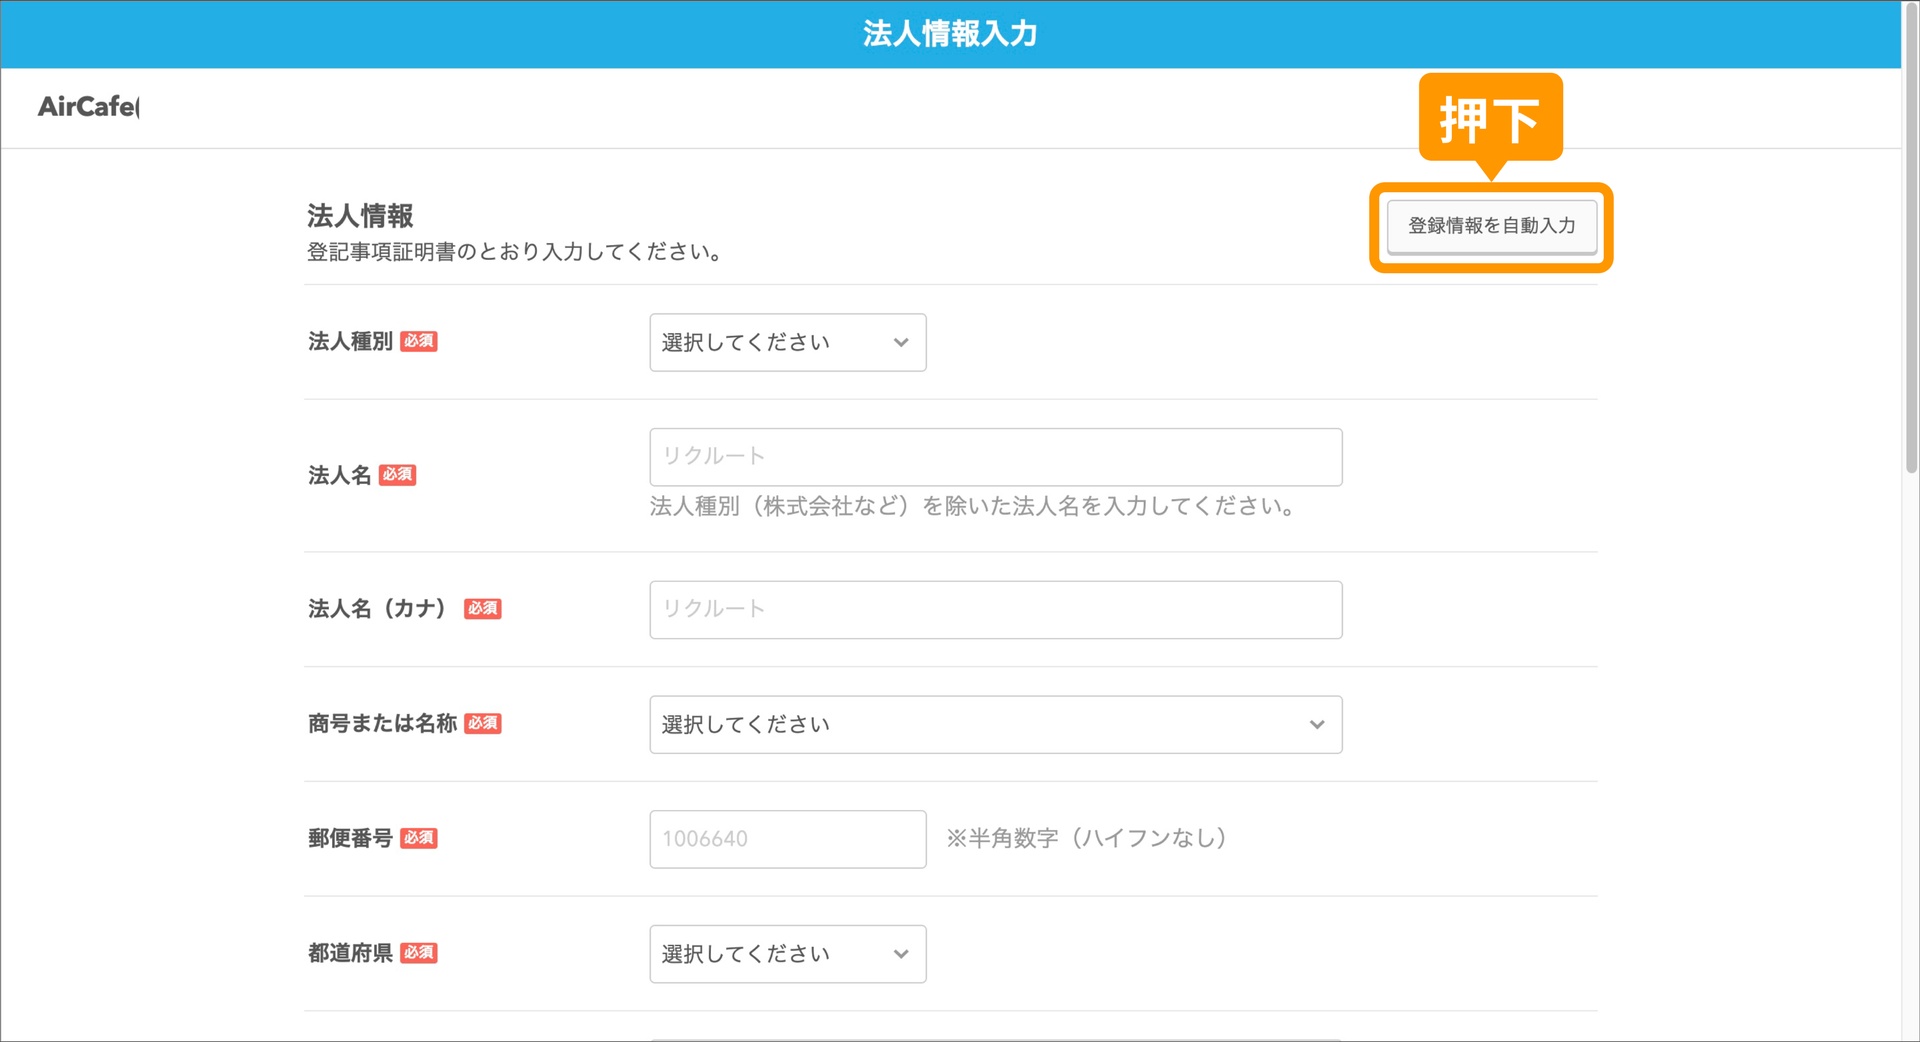
Task: Click the 登記事項証明書 instruction text
Action: tap(515, 252)
